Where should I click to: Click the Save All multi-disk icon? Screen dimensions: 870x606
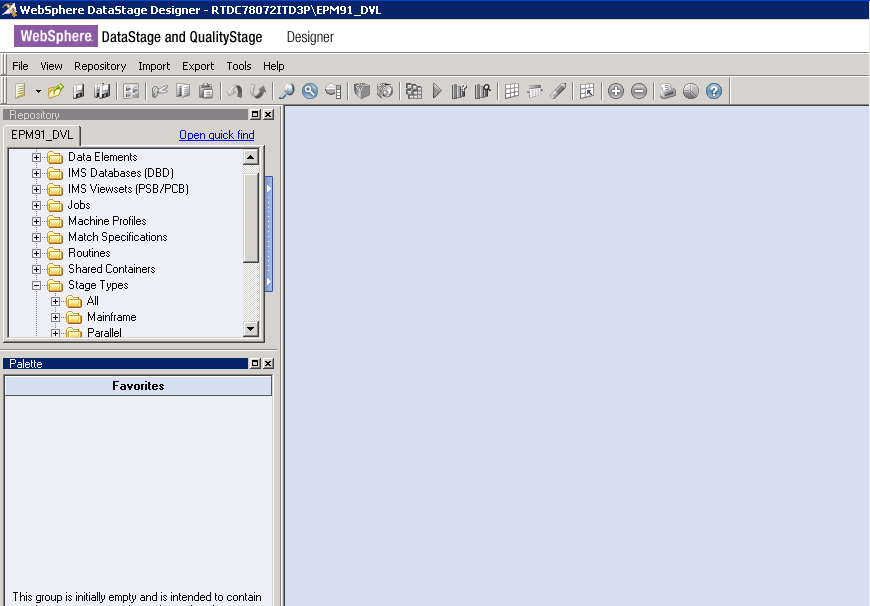[x=102, y=90]
